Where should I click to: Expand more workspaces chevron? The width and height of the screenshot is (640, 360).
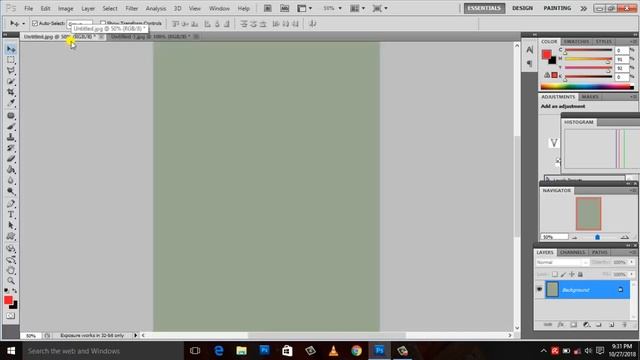tap(584, 8)
